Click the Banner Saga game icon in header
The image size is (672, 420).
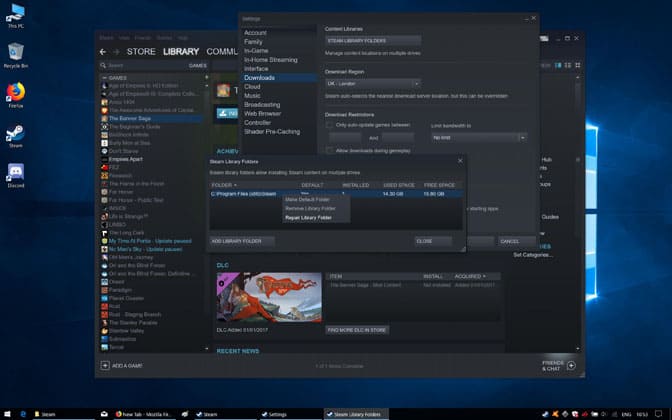pyautogui.click(x=223, y=90)
